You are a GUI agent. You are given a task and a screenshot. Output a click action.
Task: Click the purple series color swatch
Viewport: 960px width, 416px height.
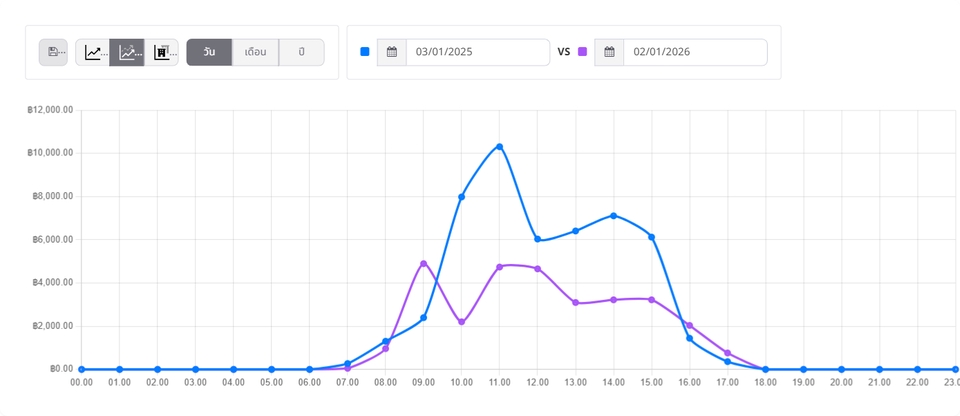582,52
